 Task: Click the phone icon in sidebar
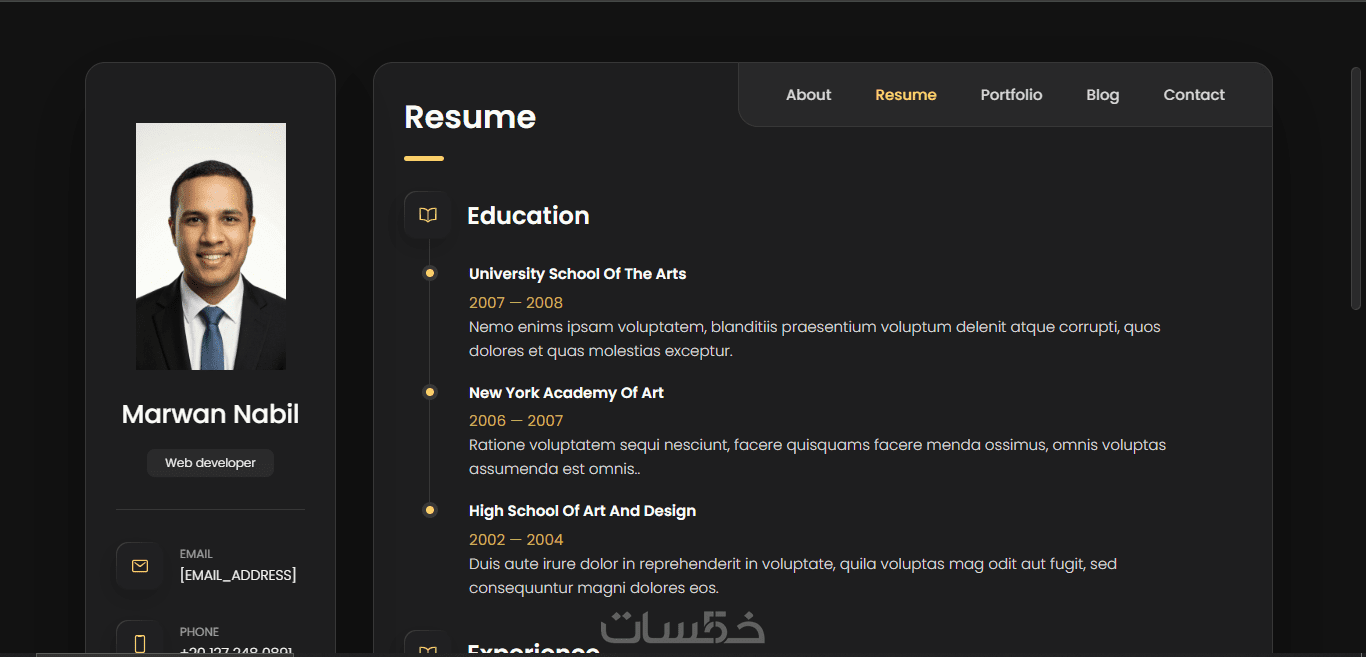140,643
